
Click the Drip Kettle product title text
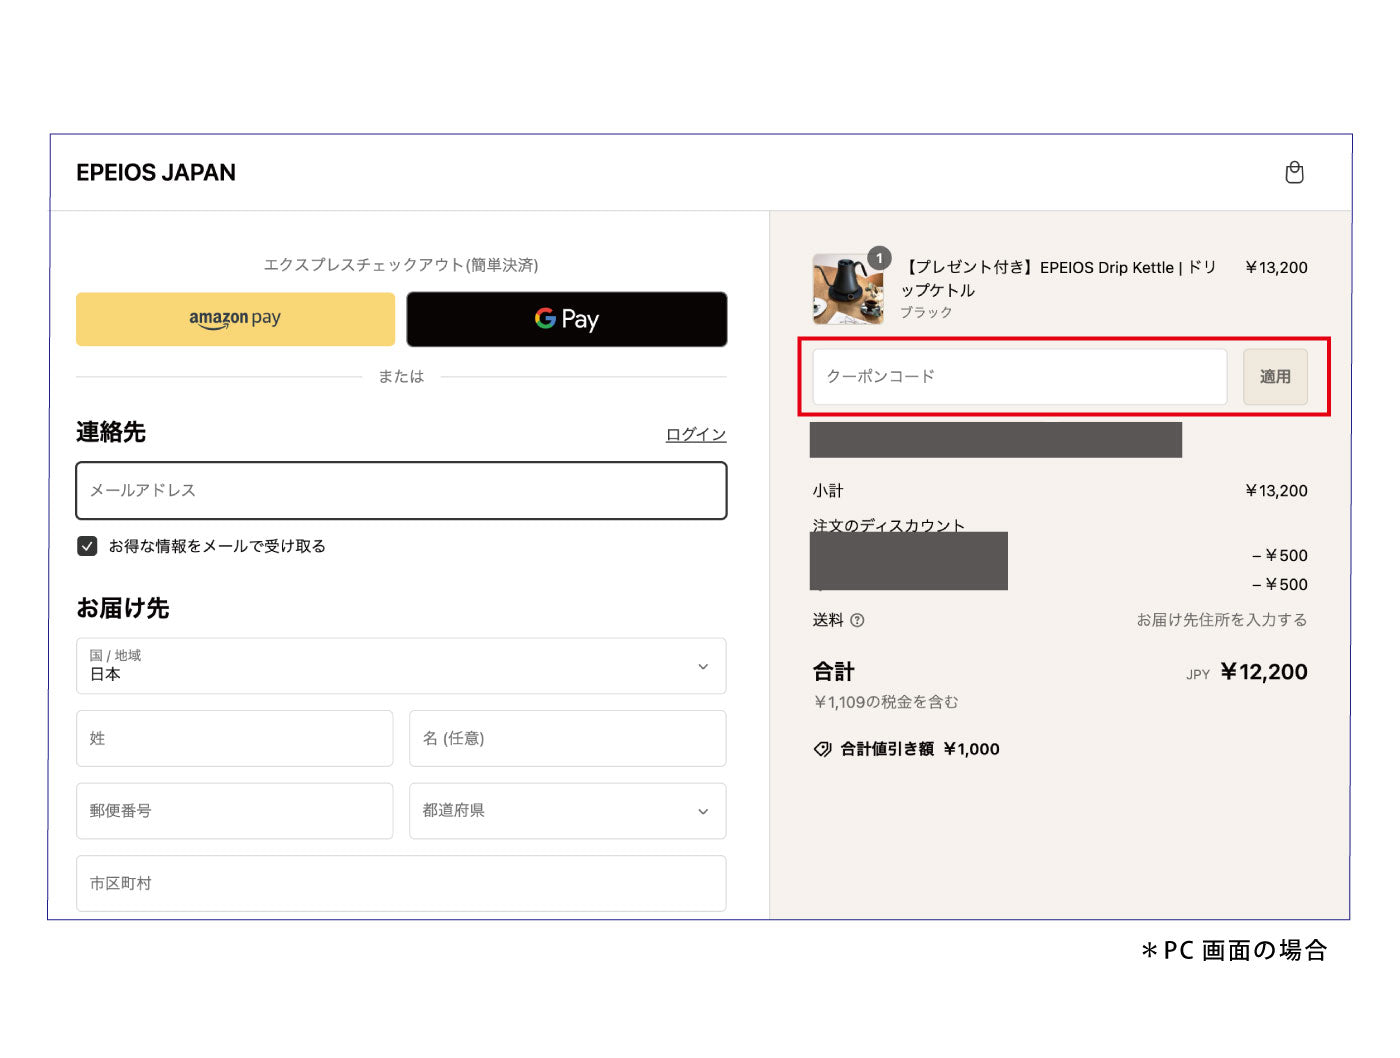coord(1058,278)
